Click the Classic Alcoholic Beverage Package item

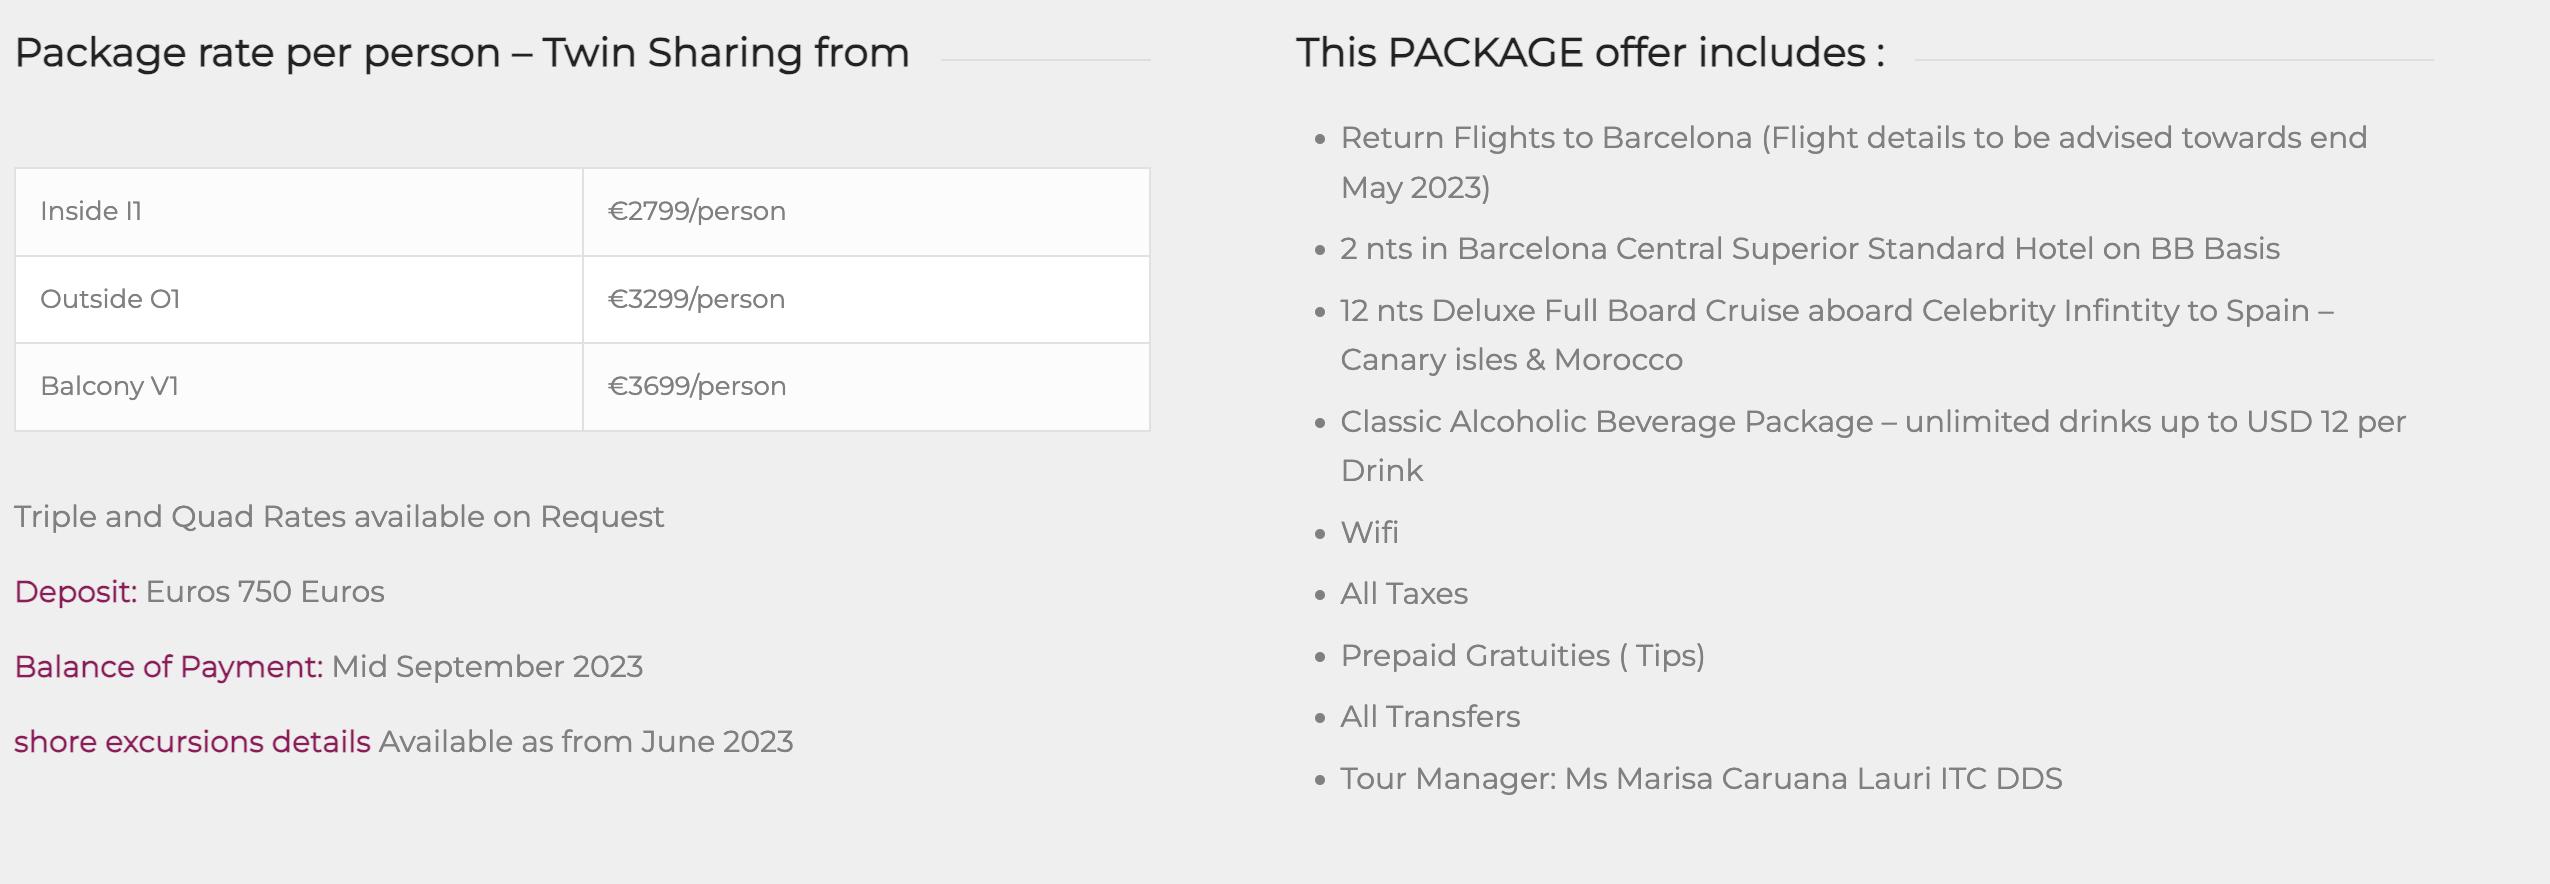click(x=1873, y=446)
